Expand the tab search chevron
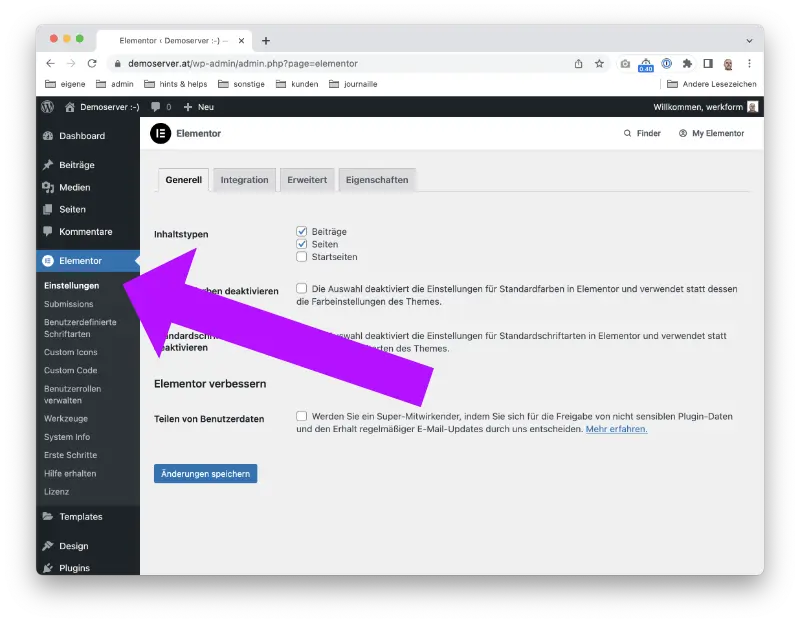This screenshot has width=800, height=623. (749, 41)
